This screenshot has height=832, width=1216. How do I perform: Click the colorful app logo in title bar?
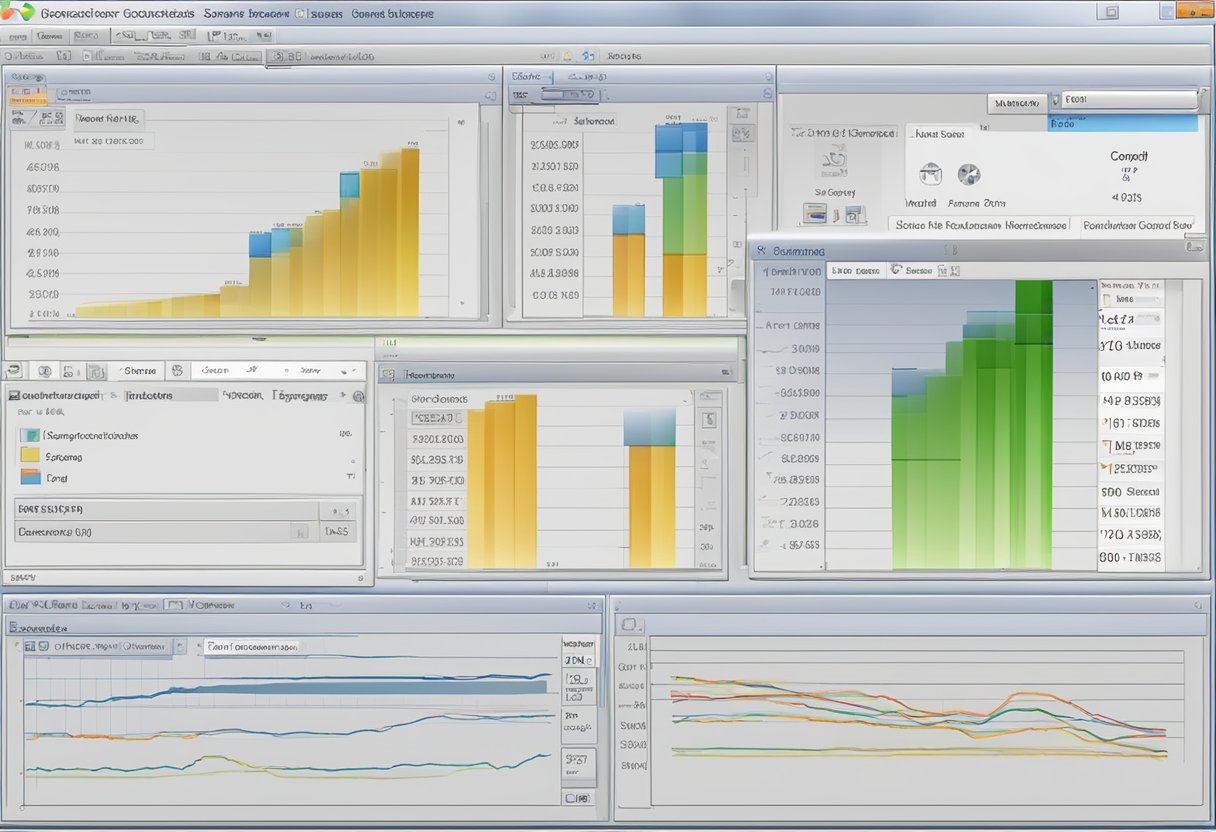click(20, 12)
